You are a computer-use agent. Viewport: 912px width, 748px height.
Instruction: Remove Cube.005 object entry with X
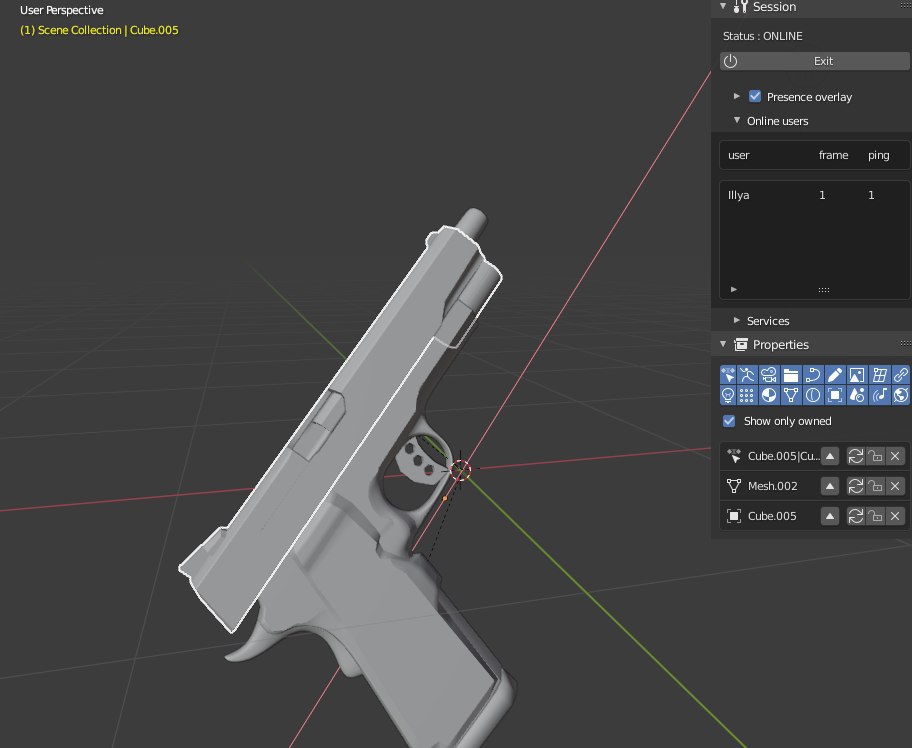[895, 516]
